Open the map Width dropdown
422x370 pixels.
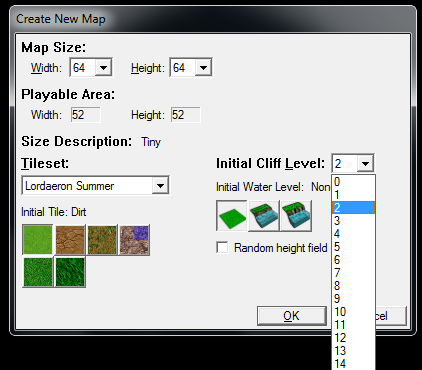[x=103, y=68]
